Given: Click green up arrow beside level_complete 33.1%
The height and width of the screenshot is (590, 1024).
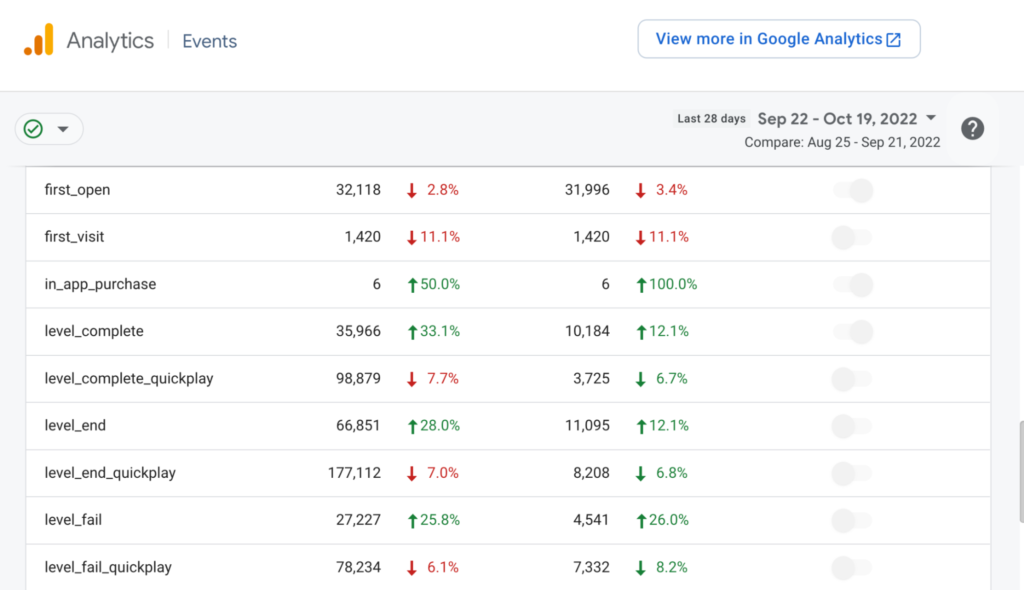Looking at the screenshot, I should [412, 332].
